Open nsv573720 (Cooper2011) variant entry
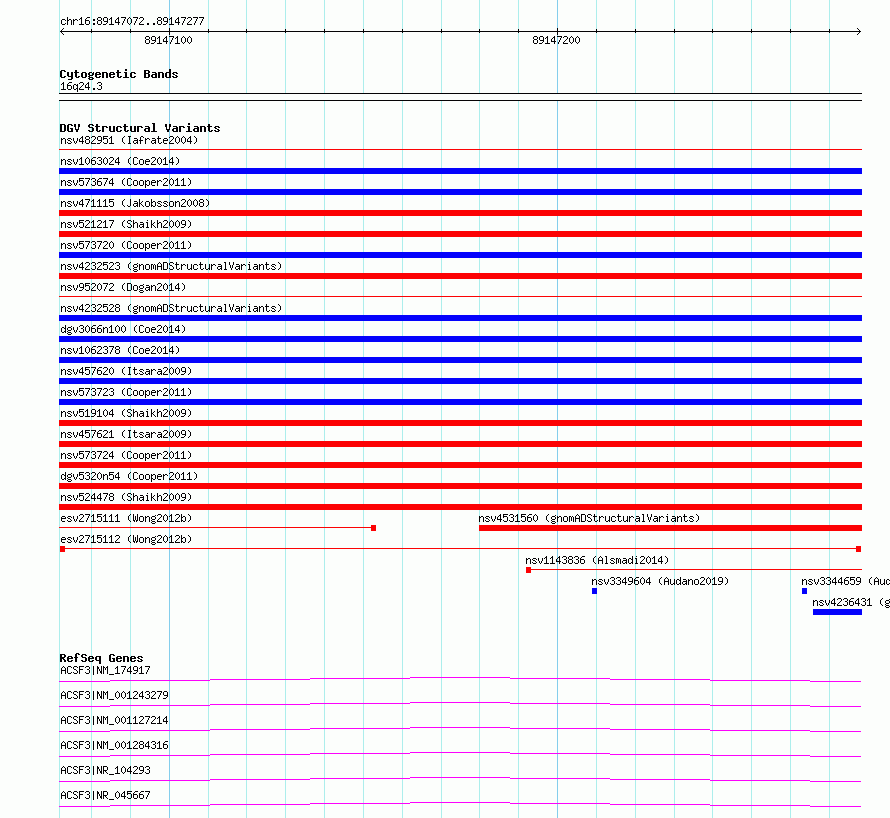The width and height of the screenshot is (890, 818). [x=126, y=245]
